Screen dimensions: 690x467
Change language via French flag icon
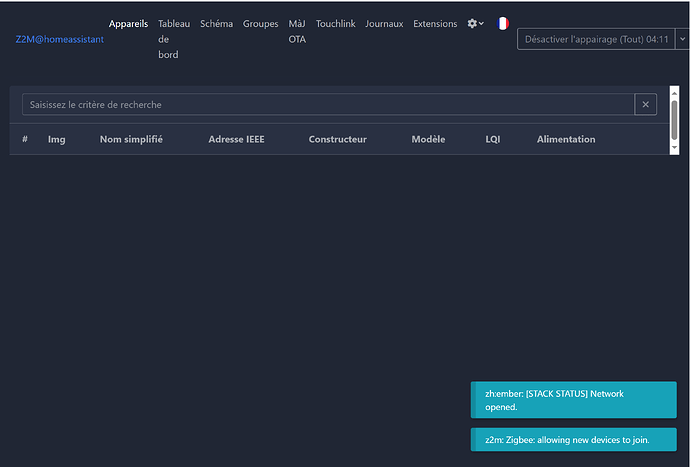pyautogui.click(x=503, y=24)
